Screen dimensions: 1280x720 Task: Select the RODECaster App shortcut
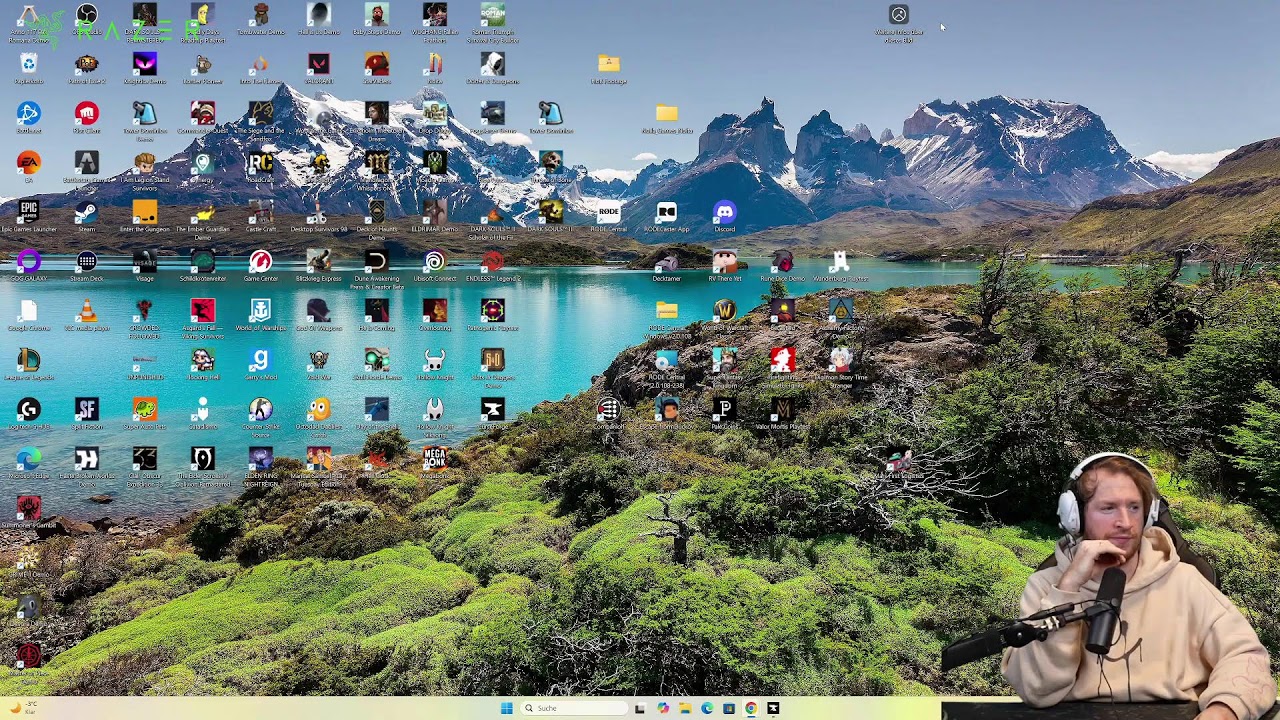tap(667, 211)
